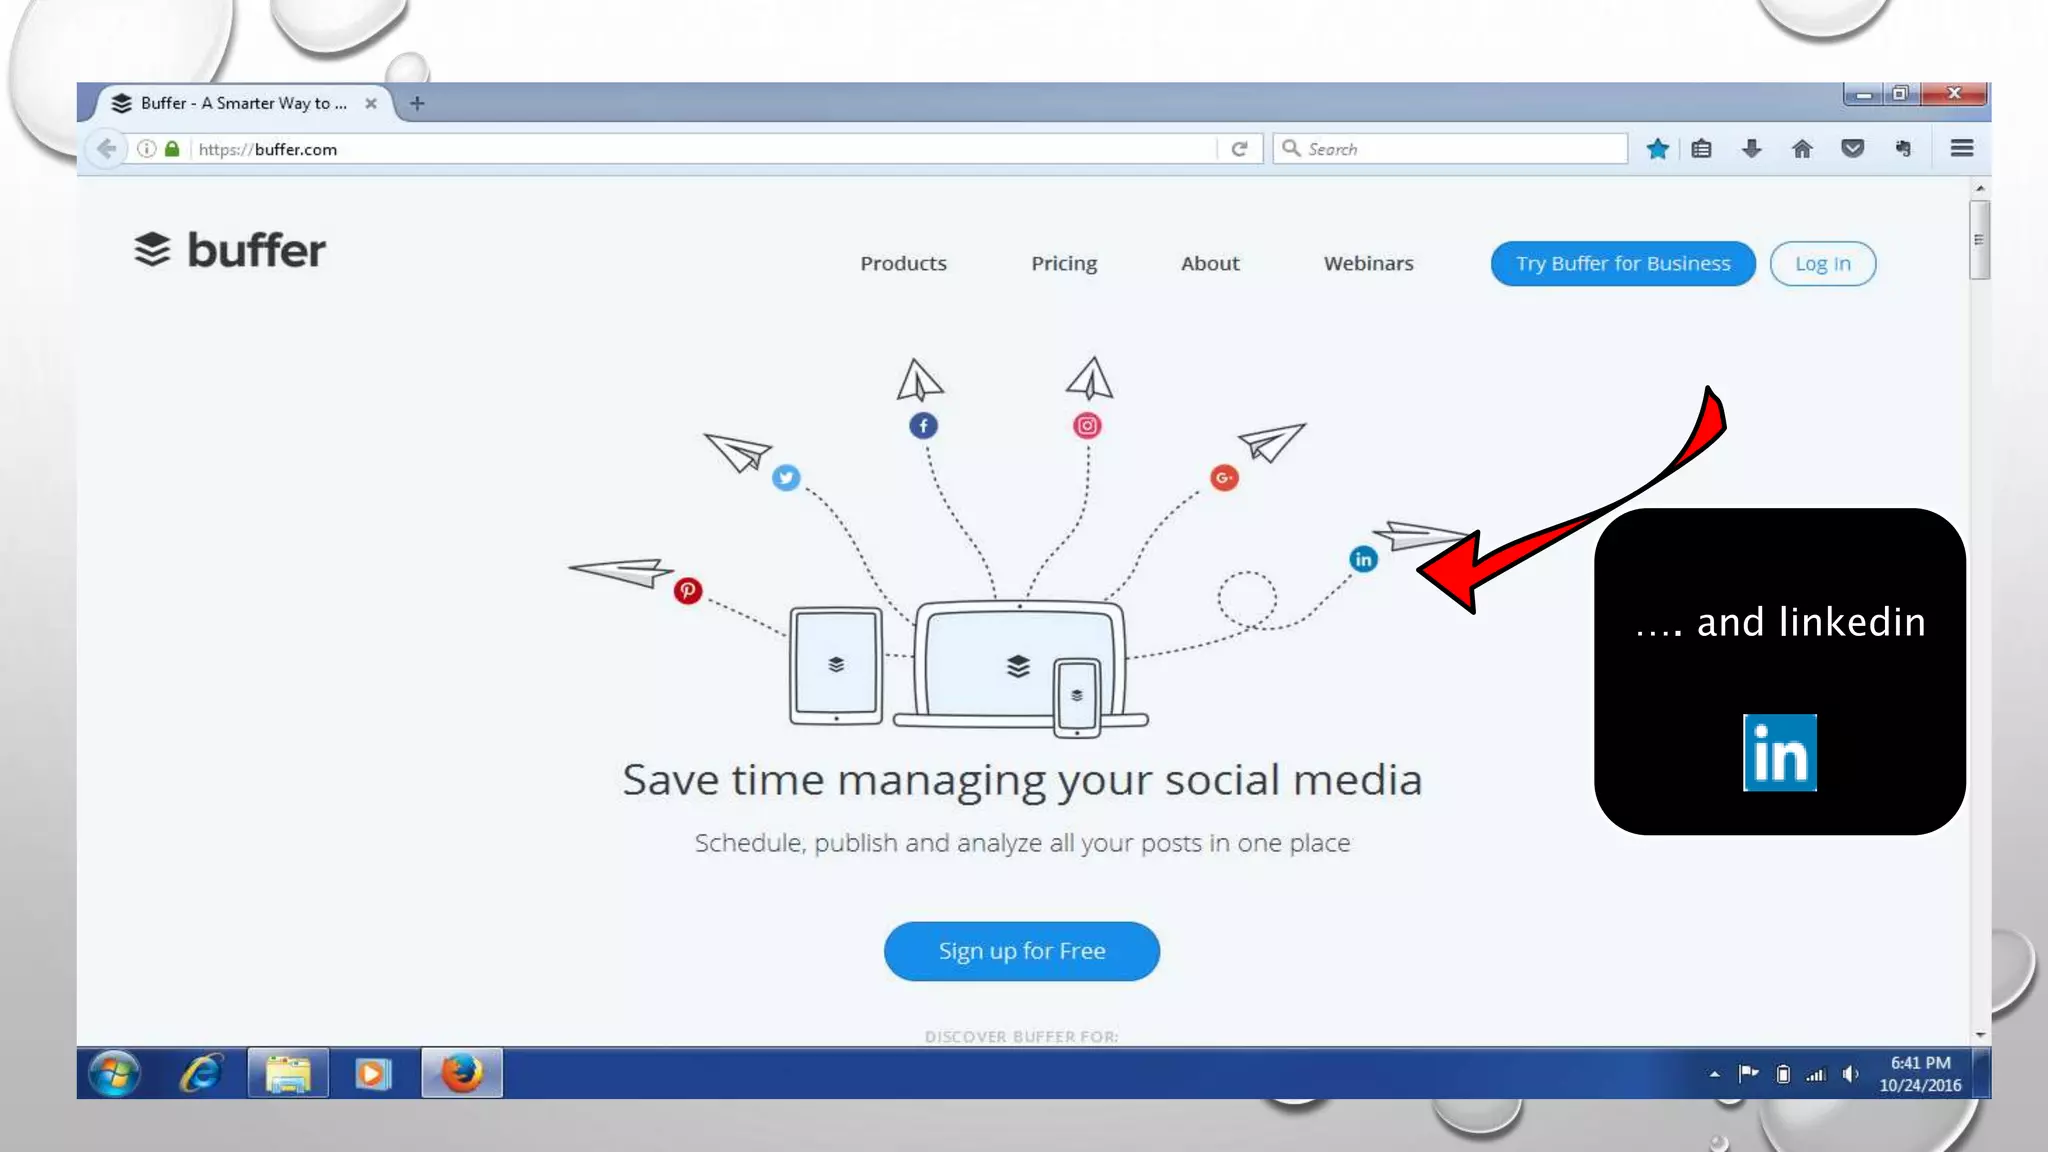Maximize or restore the Firefox window
Image resolution: width=2048 pixels, height=1152 pixels.
1900,94
